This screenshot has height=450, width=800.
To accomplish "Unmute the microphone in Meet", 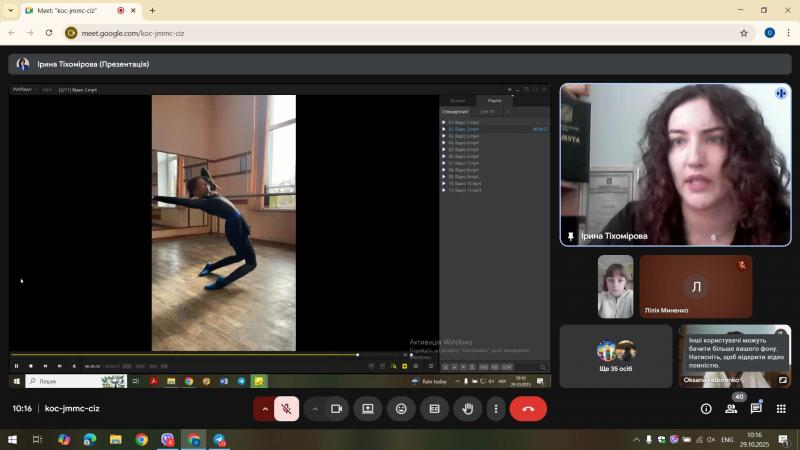I will [286, 409].
